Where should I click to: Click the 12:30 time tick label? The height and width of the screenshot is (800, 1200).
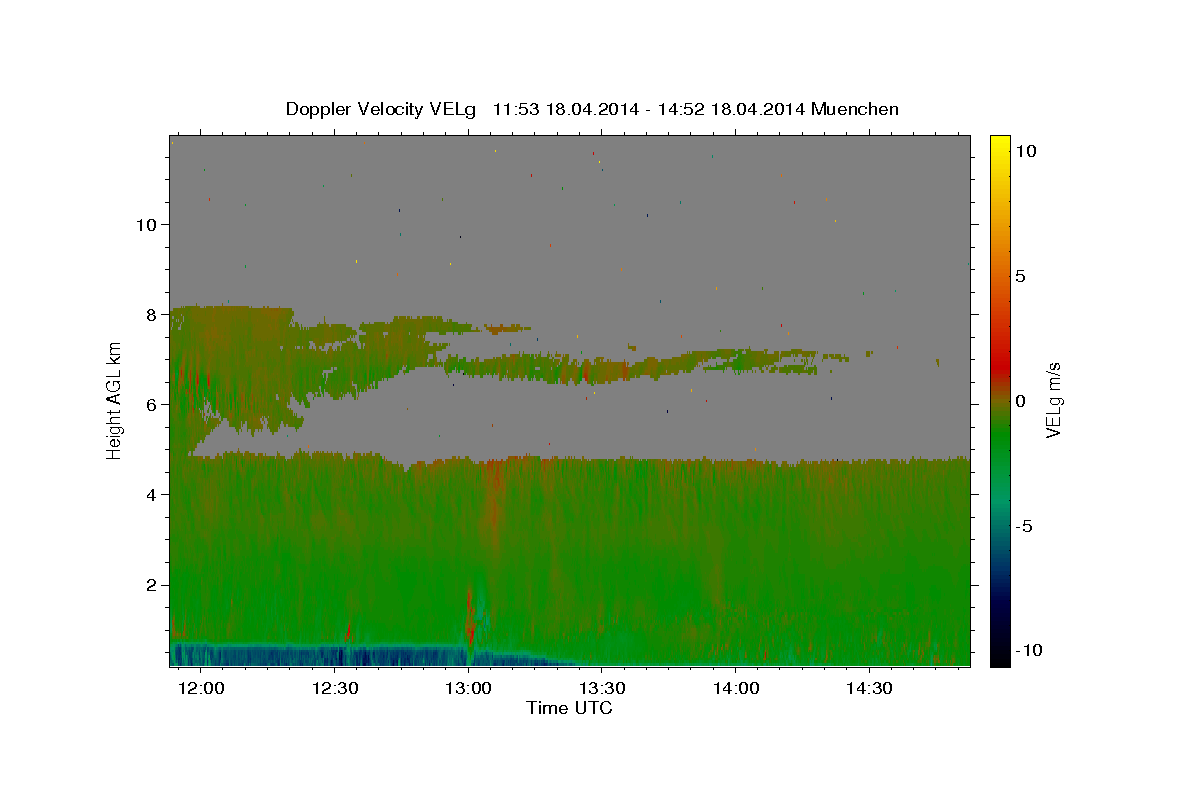pos(336,689)
